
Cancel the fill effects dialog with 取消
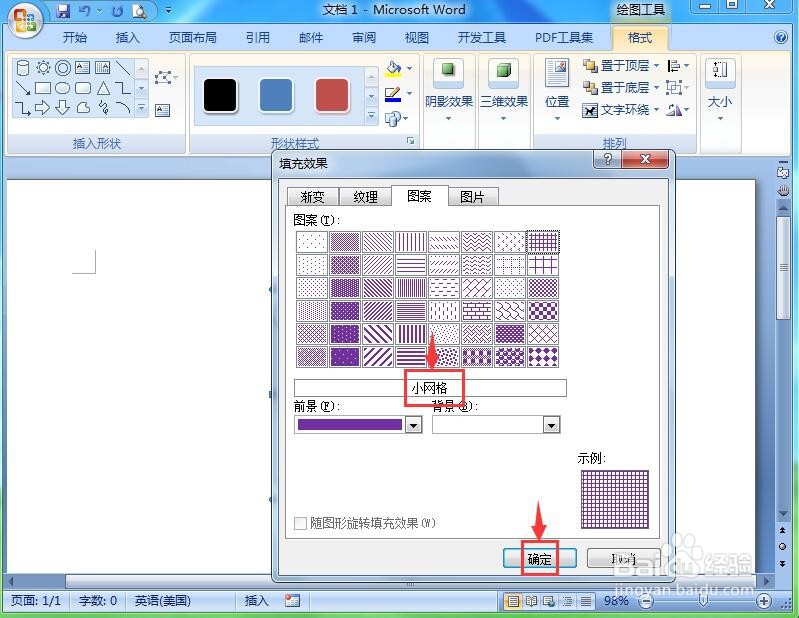coord(624,558)
